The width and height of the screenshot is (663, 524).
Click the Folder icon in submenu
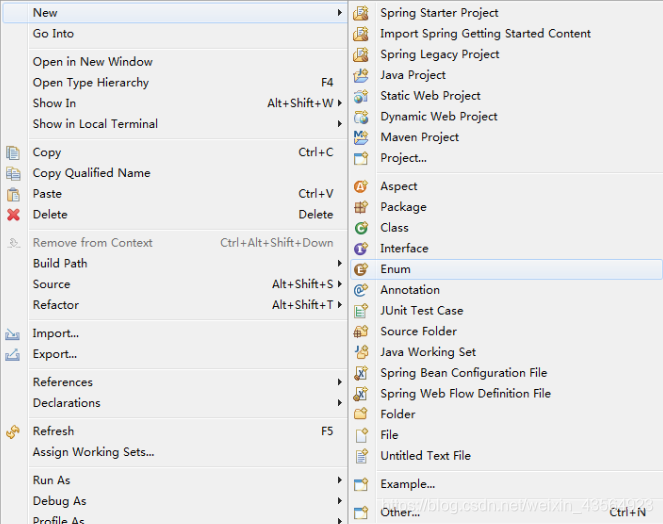click(x=361, y=414)
